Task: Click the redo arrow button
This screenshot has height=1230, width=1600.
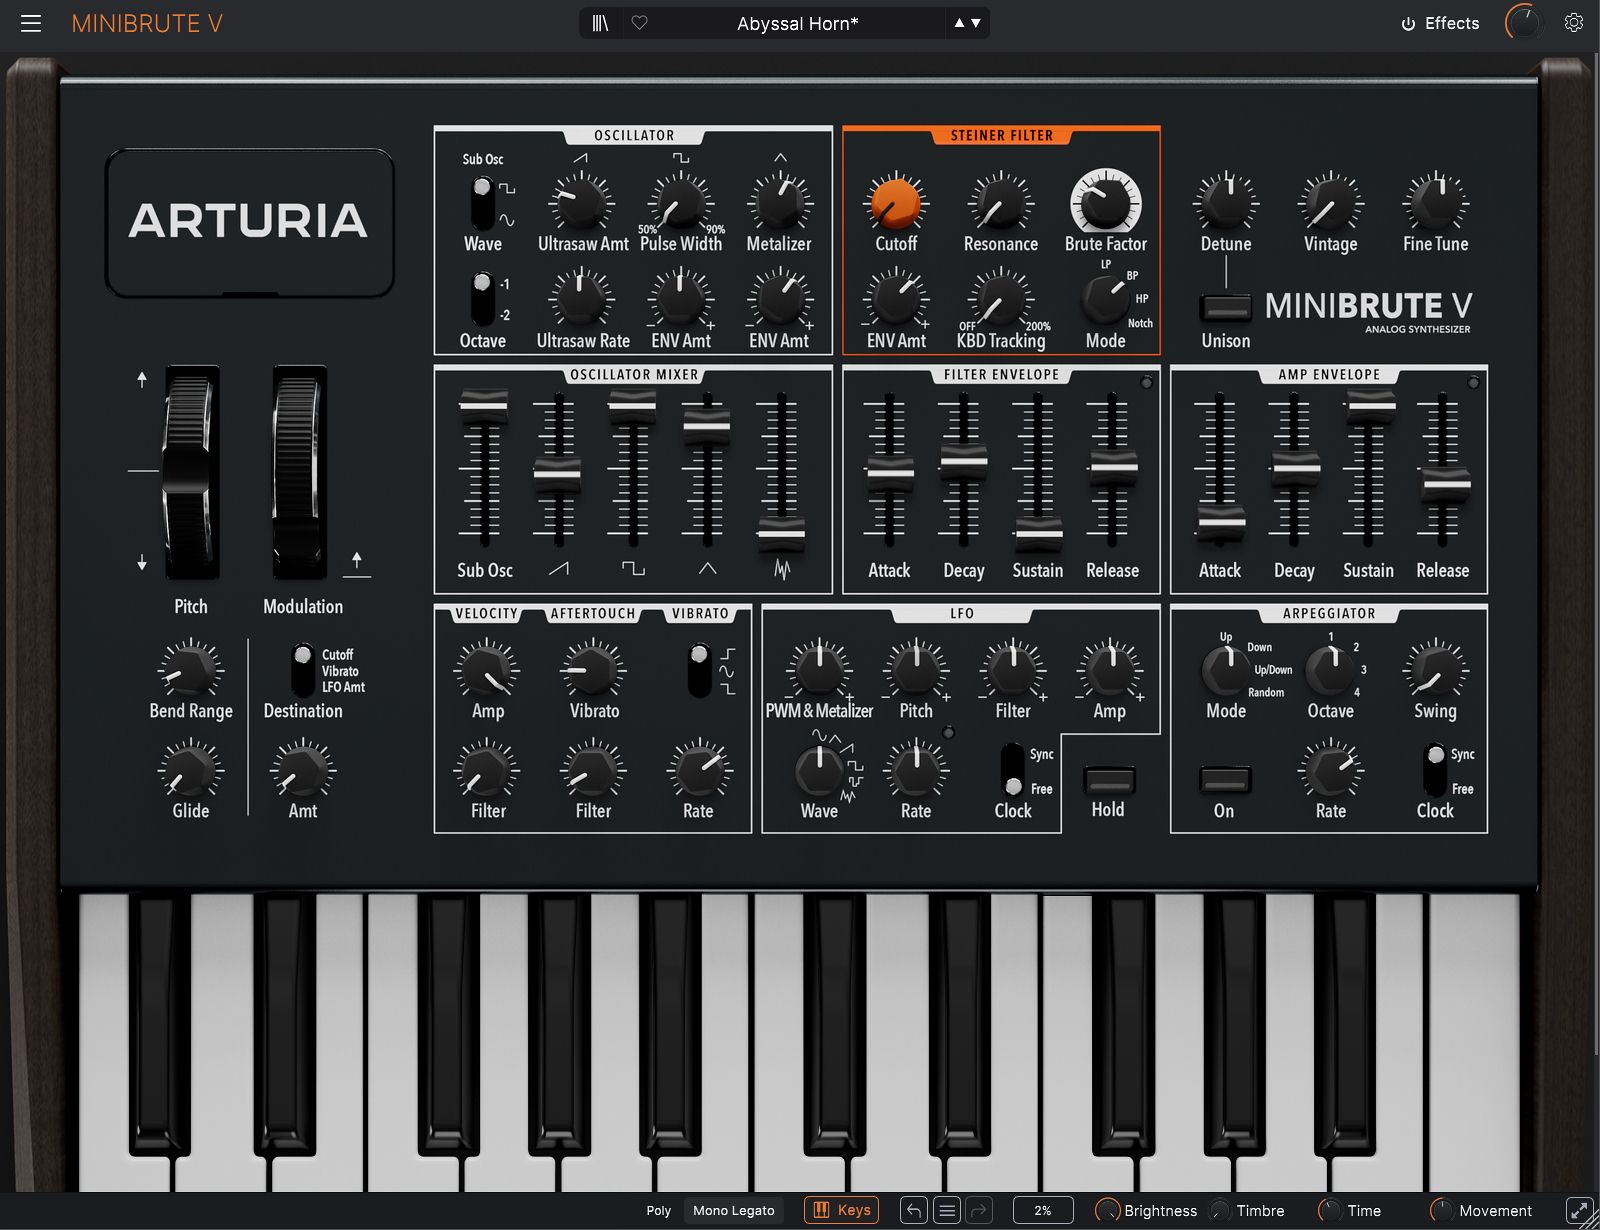Action: [x=980, y=1210]
